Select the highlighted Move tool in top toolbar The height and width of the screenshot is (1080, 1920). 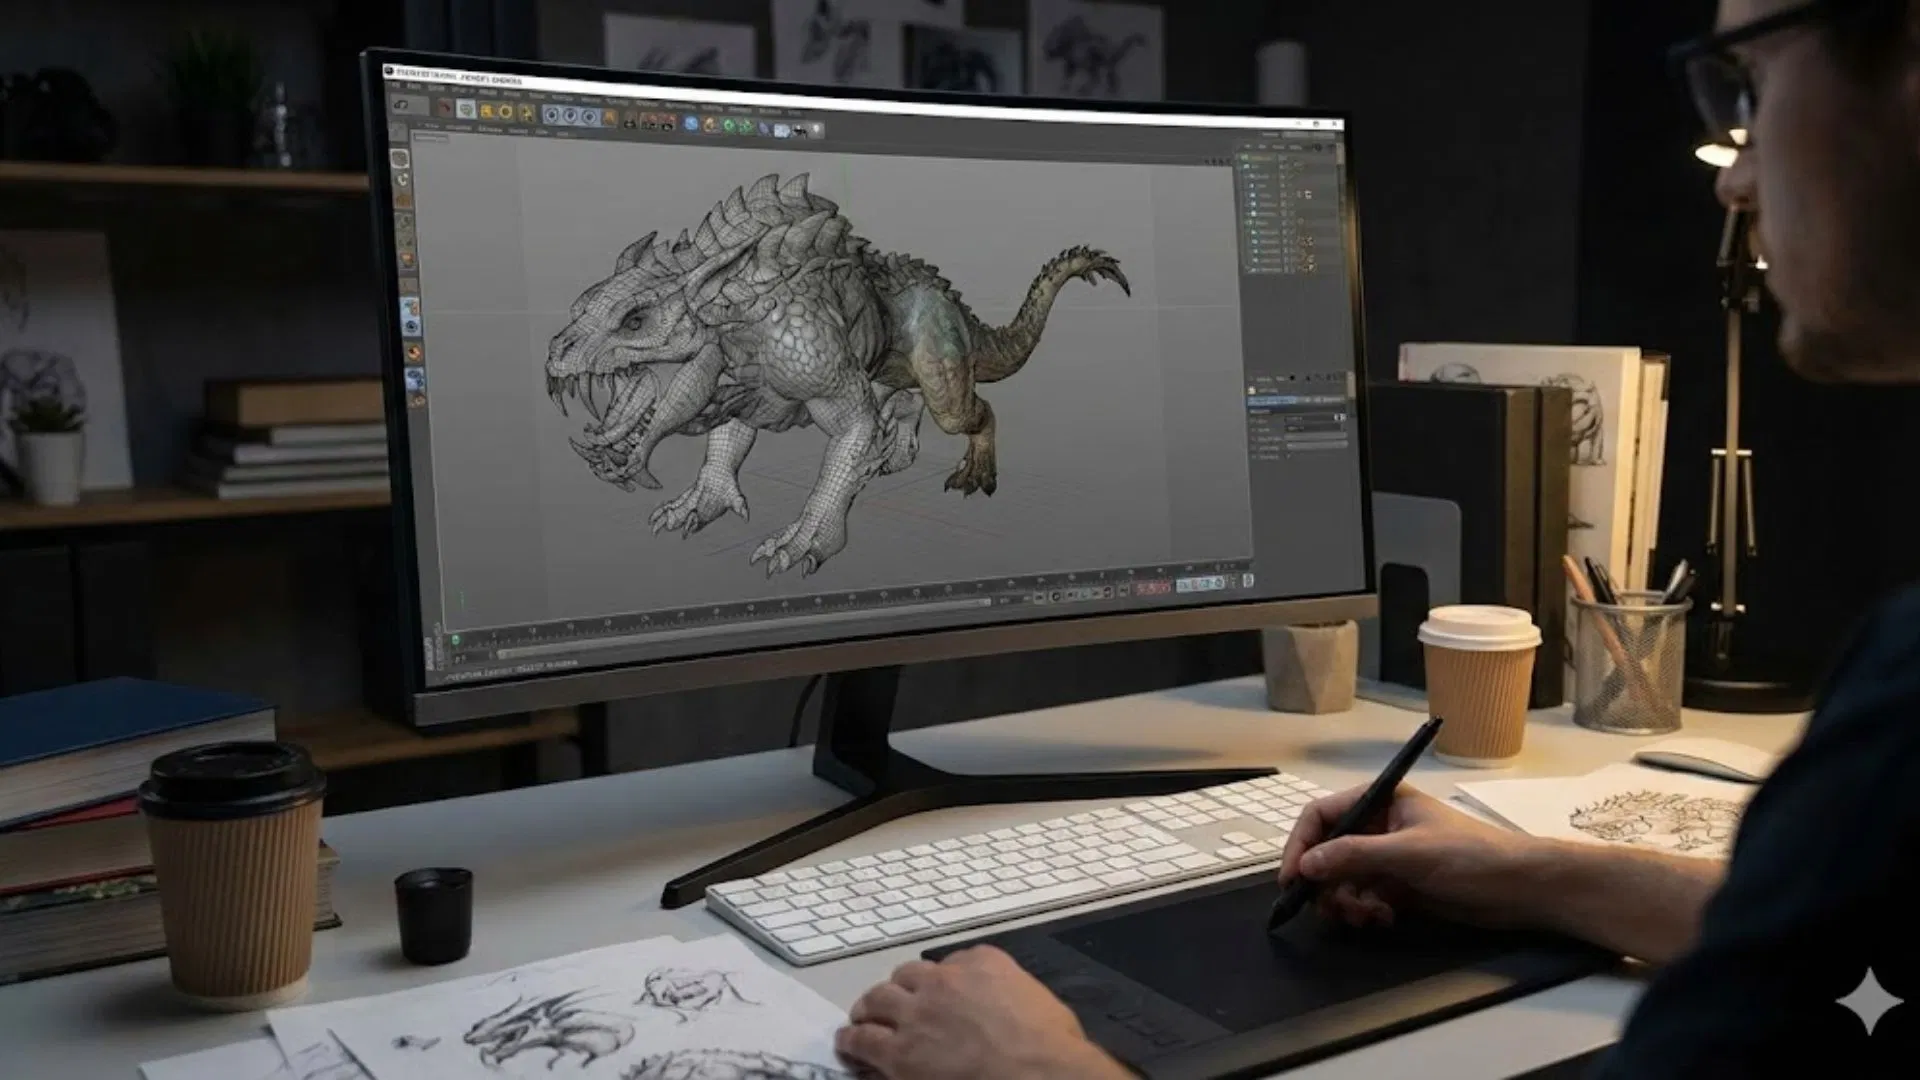point(466,109)
